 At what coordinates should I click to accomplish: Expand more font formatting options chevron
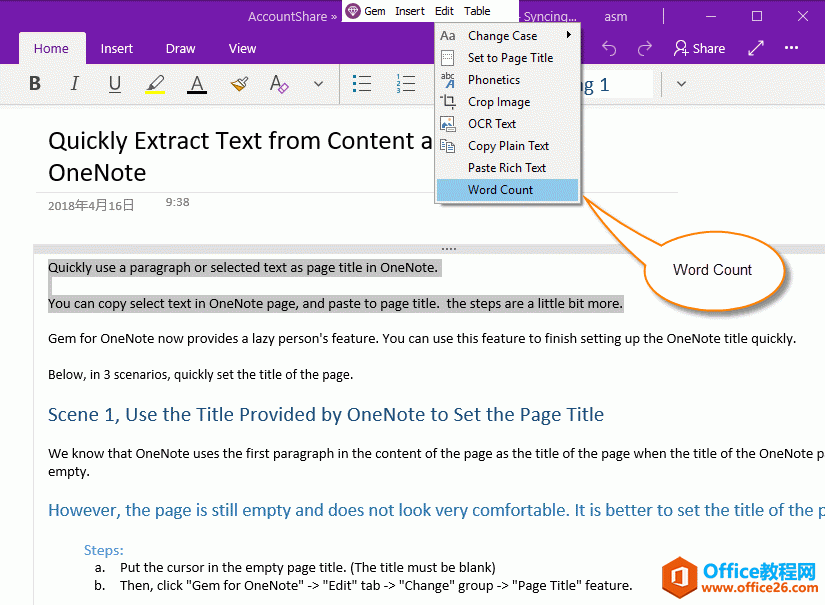(318, 84)
